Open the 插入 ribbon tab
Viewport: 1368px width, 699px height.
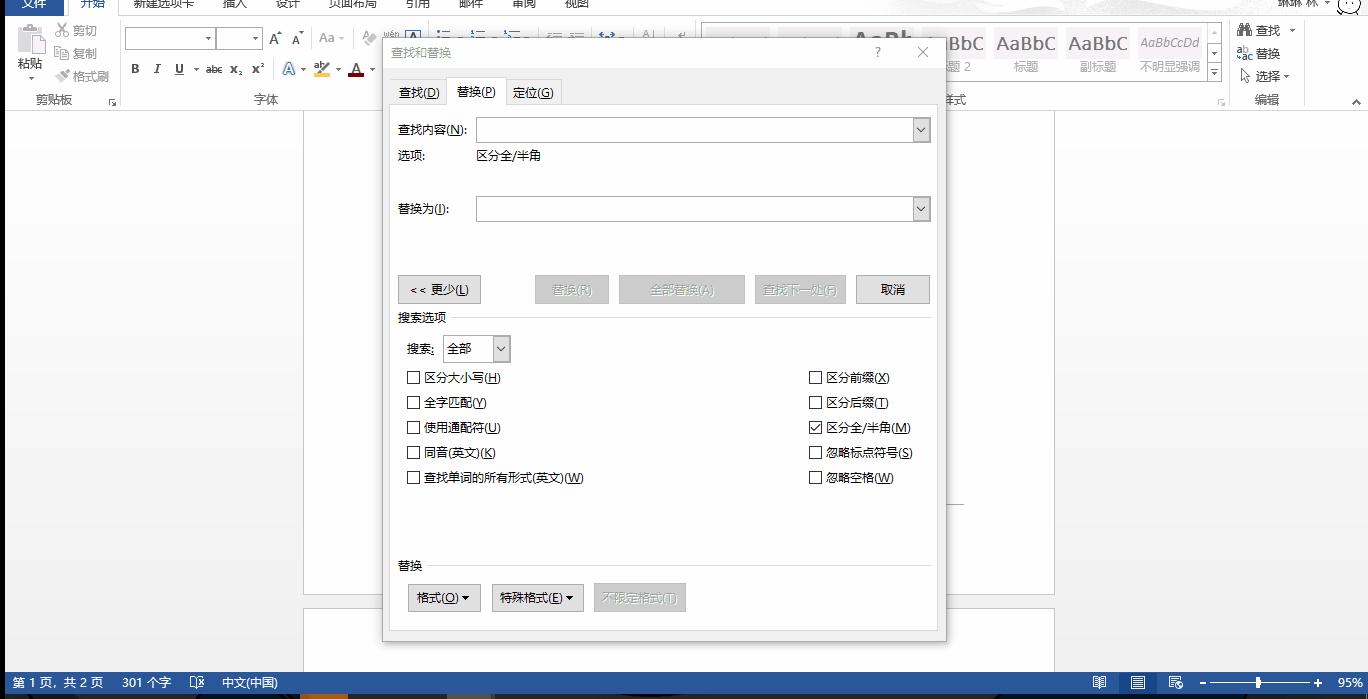click(234, 4)
